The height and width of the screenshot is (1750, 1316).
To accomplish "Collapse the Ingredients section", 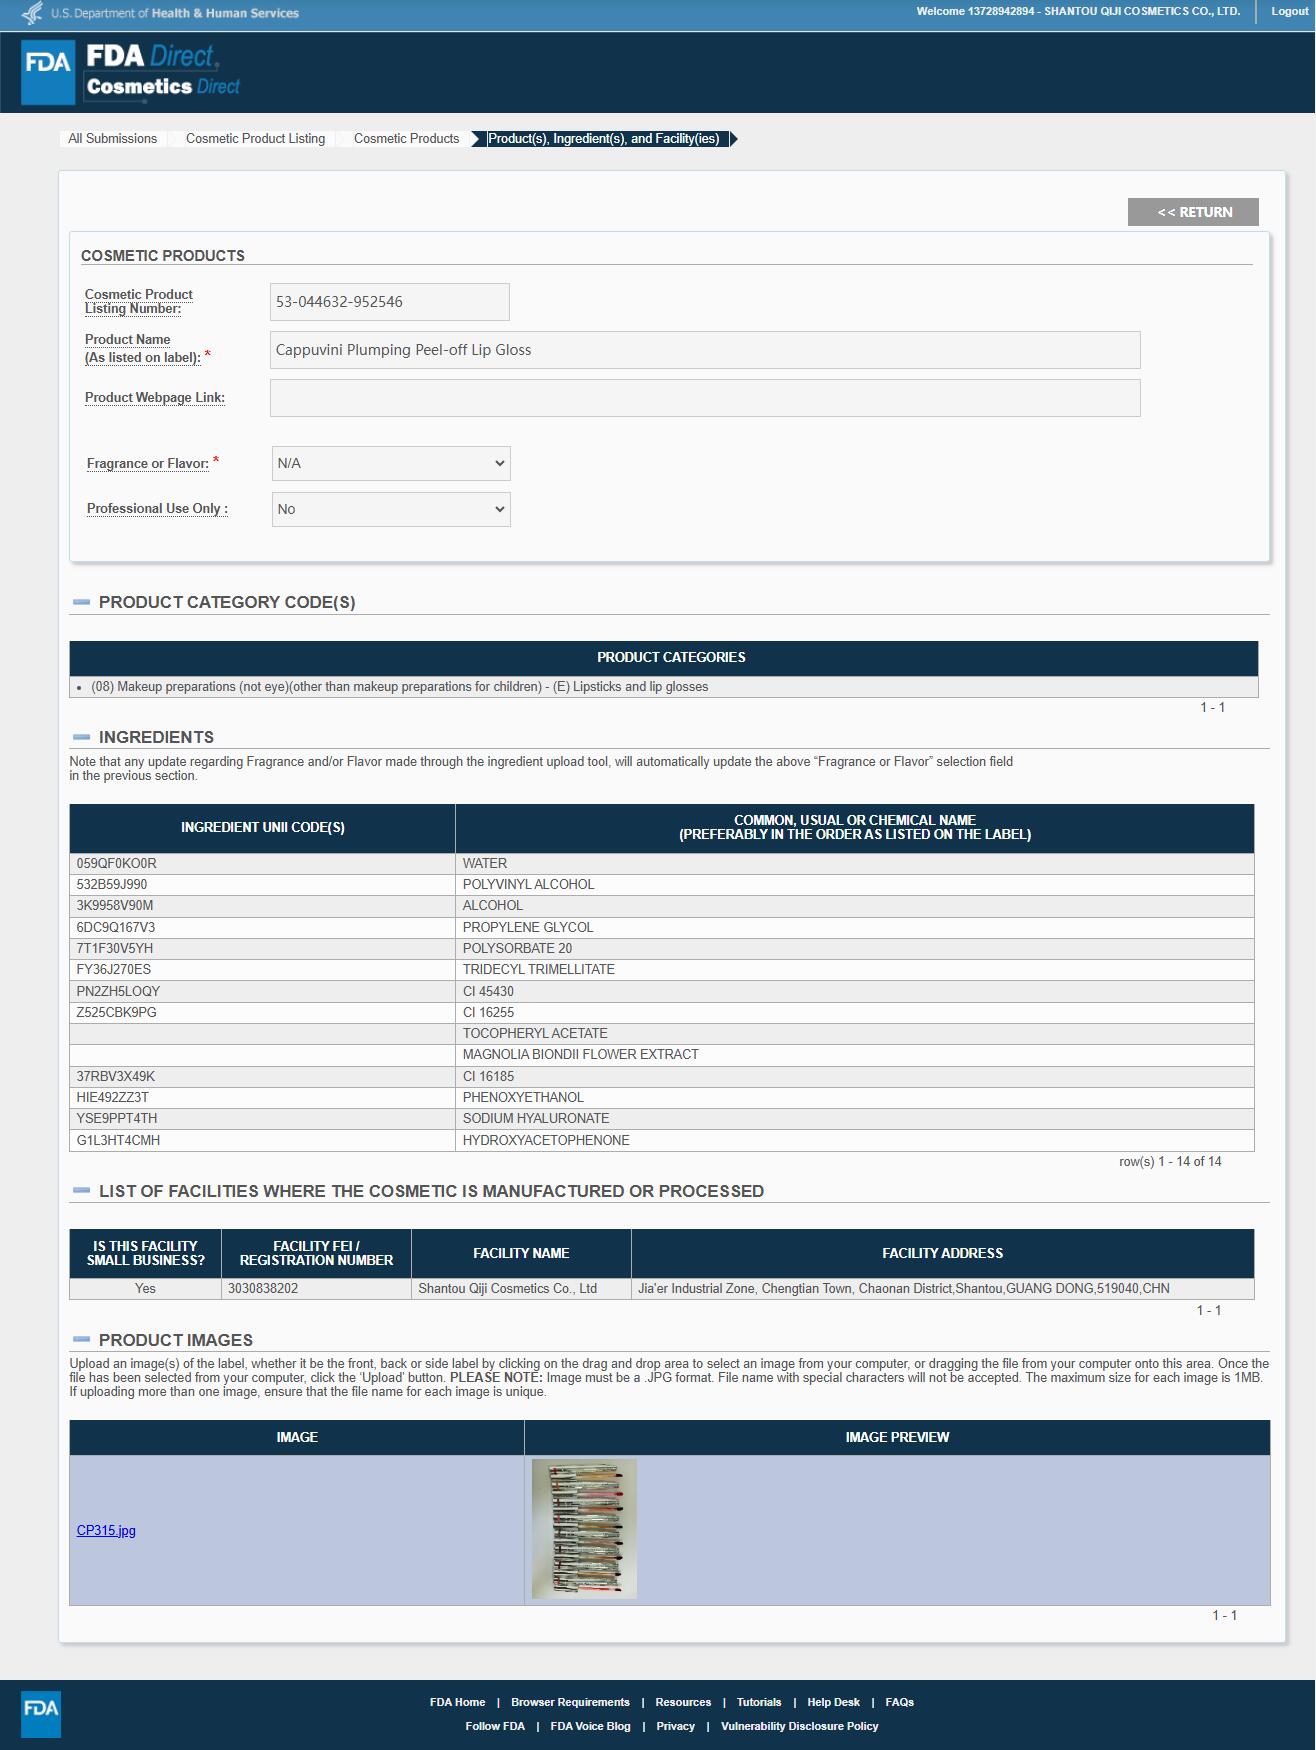I will tap(82, 737).
